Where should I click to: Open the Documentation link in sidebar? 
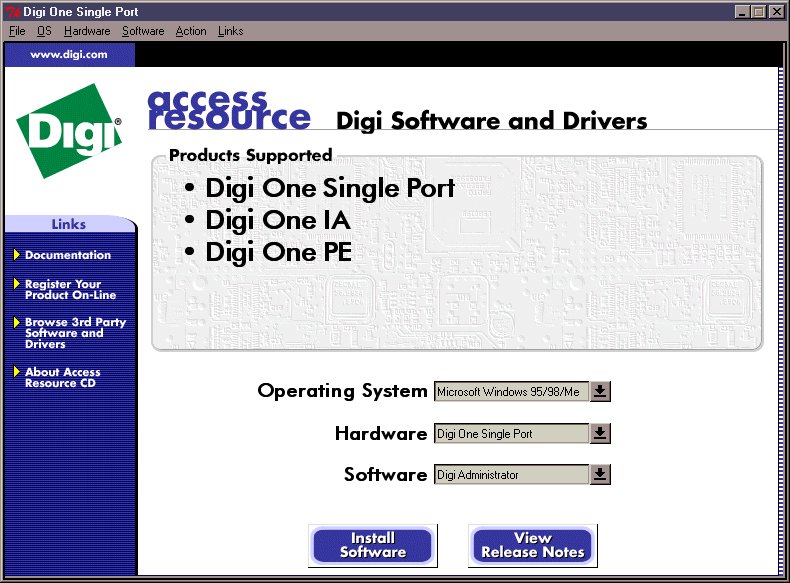point(68,255)
